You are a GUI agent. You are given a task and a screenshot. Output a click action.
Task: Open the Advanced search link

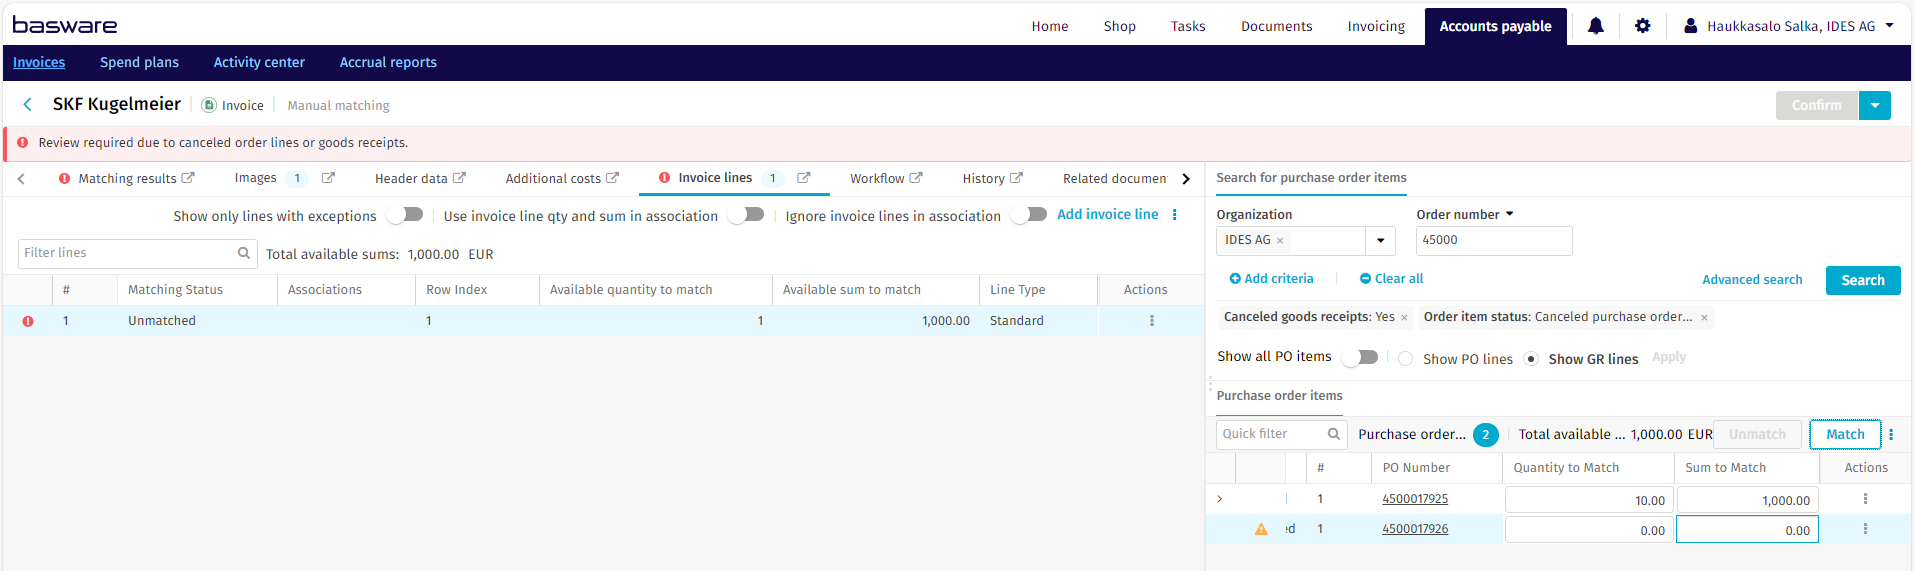(x=1752, y=280)
